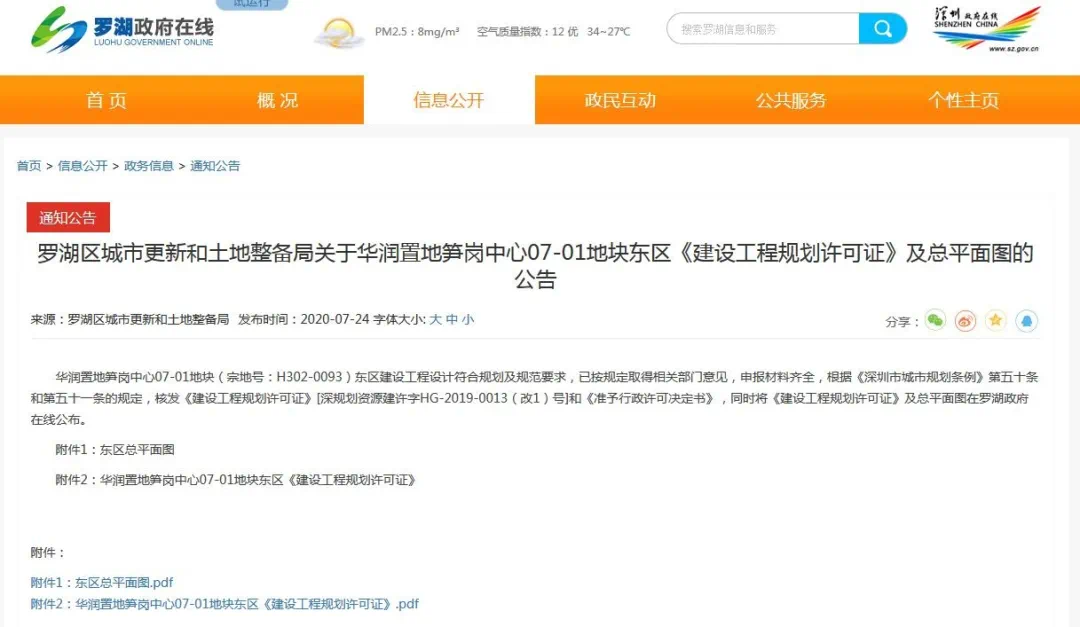This screenshot has width=1080, height=627.
Task: Click the blue search magnifier button
Action: tap(882, 29)
